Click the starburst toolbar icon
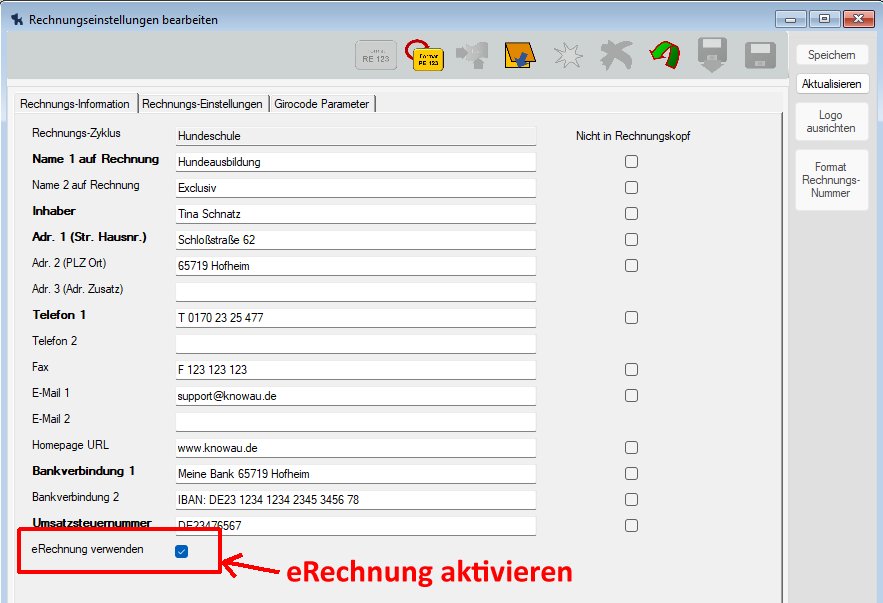 568,56
